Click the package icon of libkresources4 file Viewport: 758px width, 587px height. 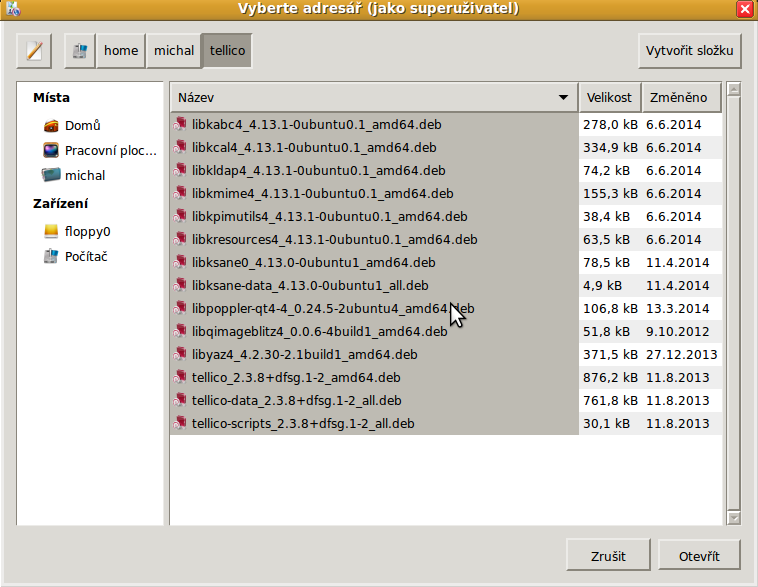point(180,239)
